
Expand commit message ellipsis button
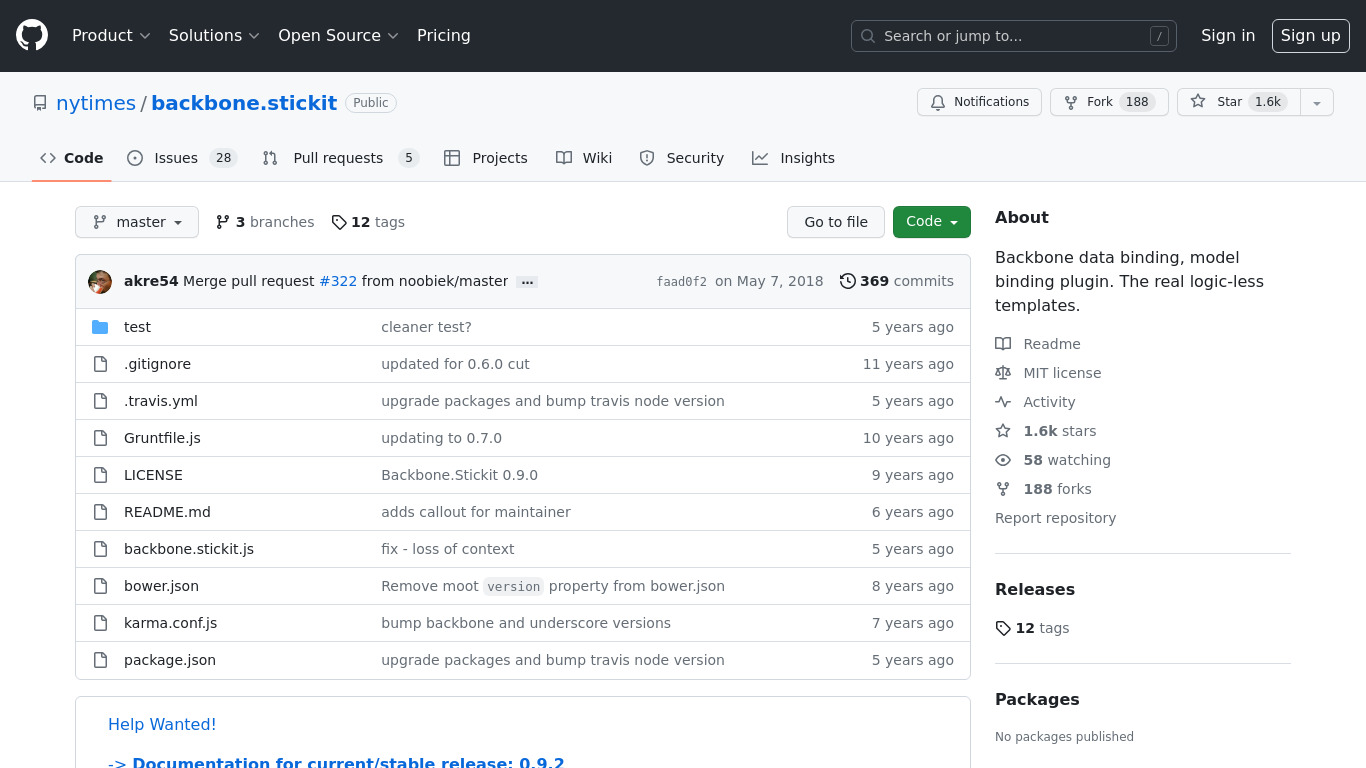(527, 282)
